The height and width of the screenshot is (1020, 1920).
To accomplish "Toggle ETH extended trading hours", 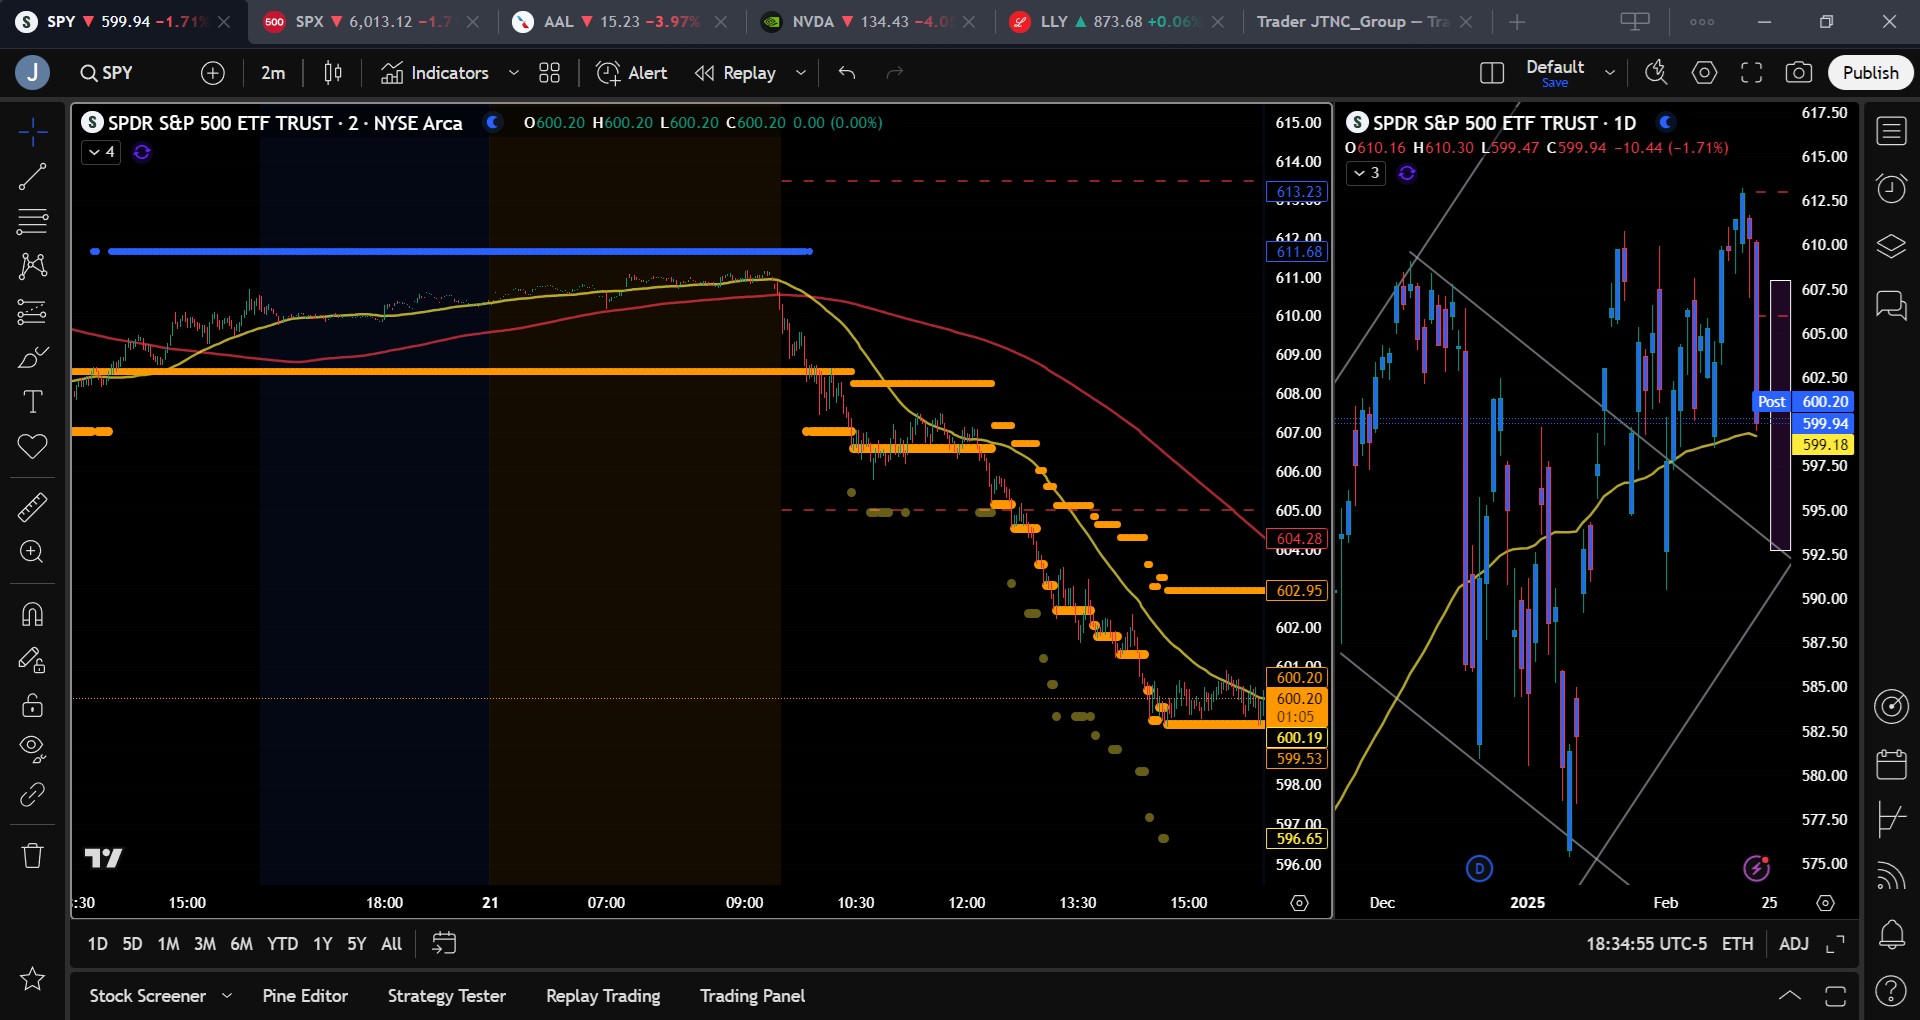I will point(1737,944).
